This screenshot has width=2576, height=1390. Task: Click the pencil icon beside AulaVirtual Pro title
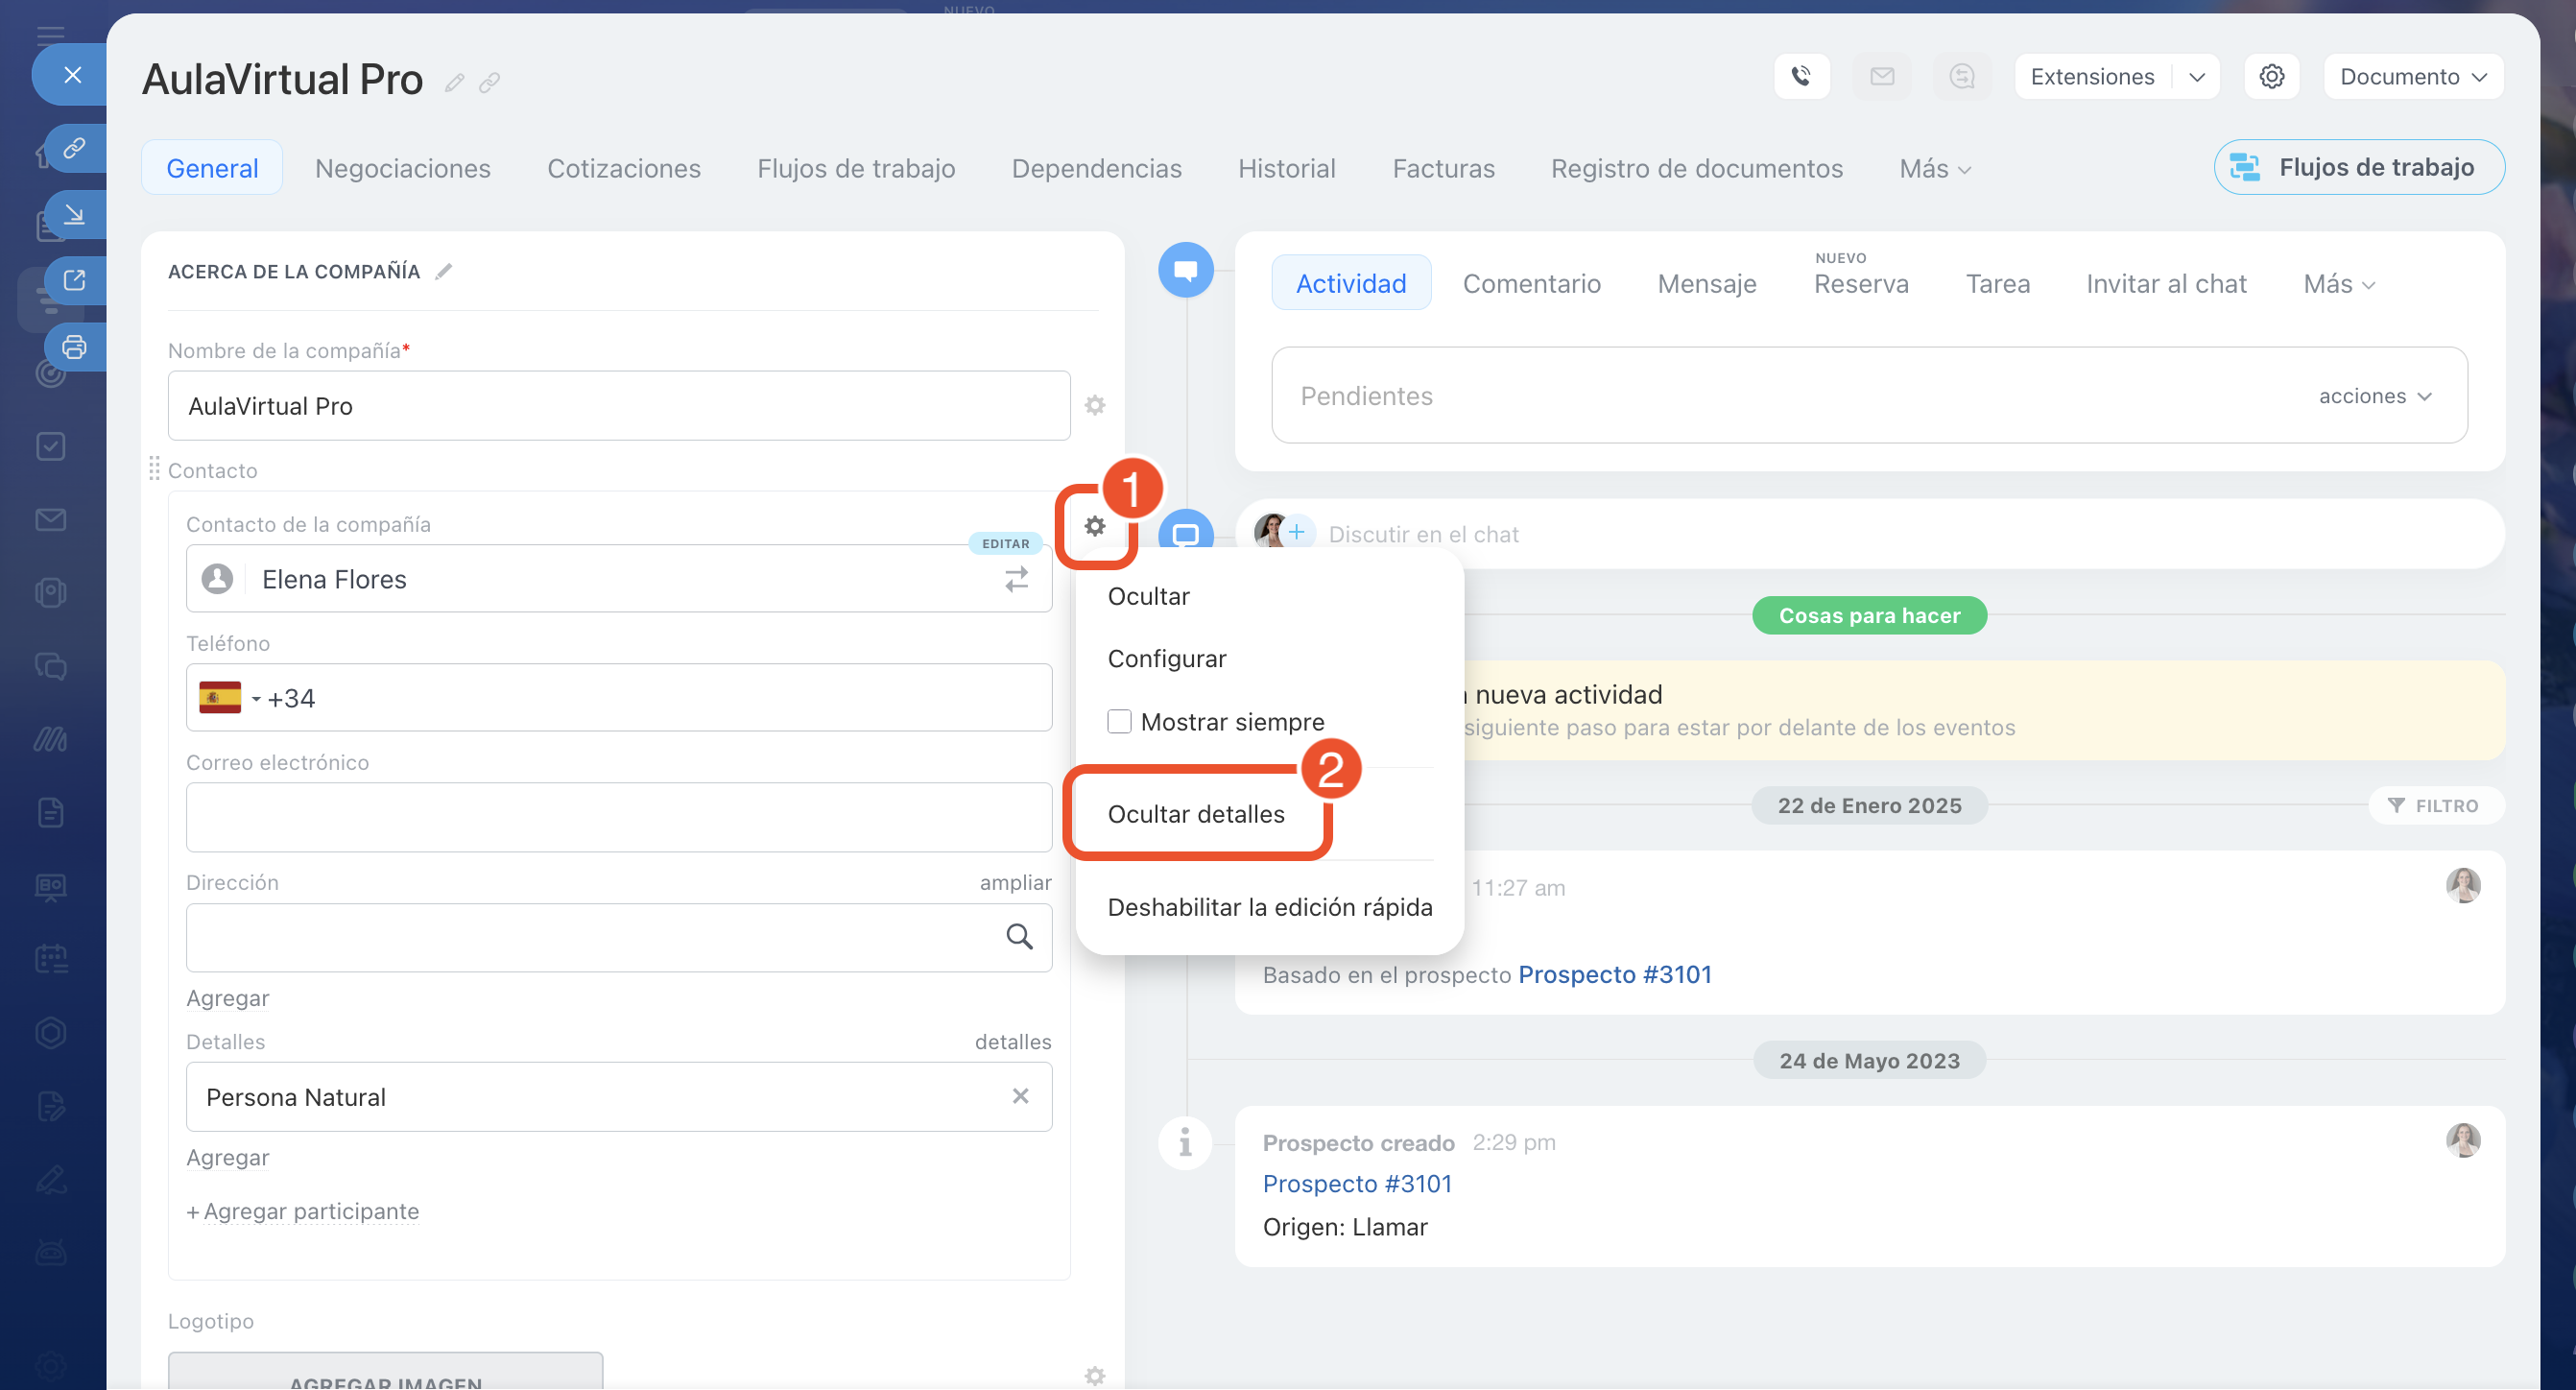pos(455,82)
